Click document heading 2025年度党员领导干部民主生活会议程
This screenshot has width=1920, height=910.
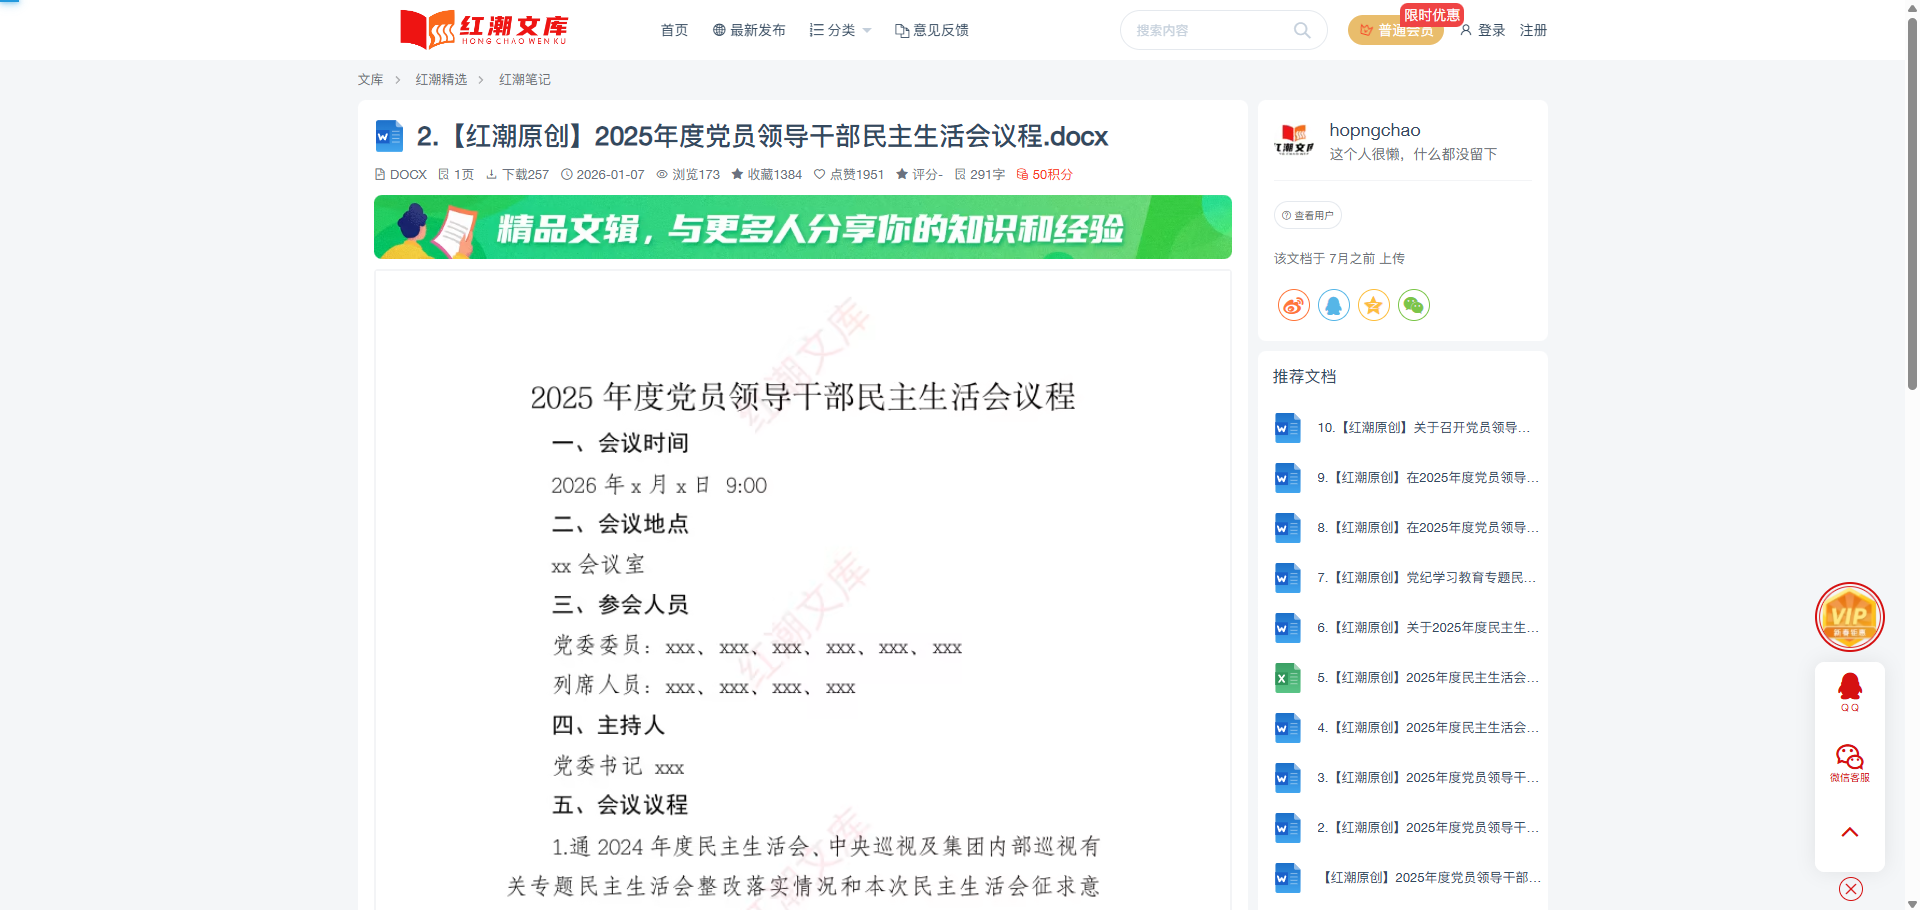pos(802,397)
